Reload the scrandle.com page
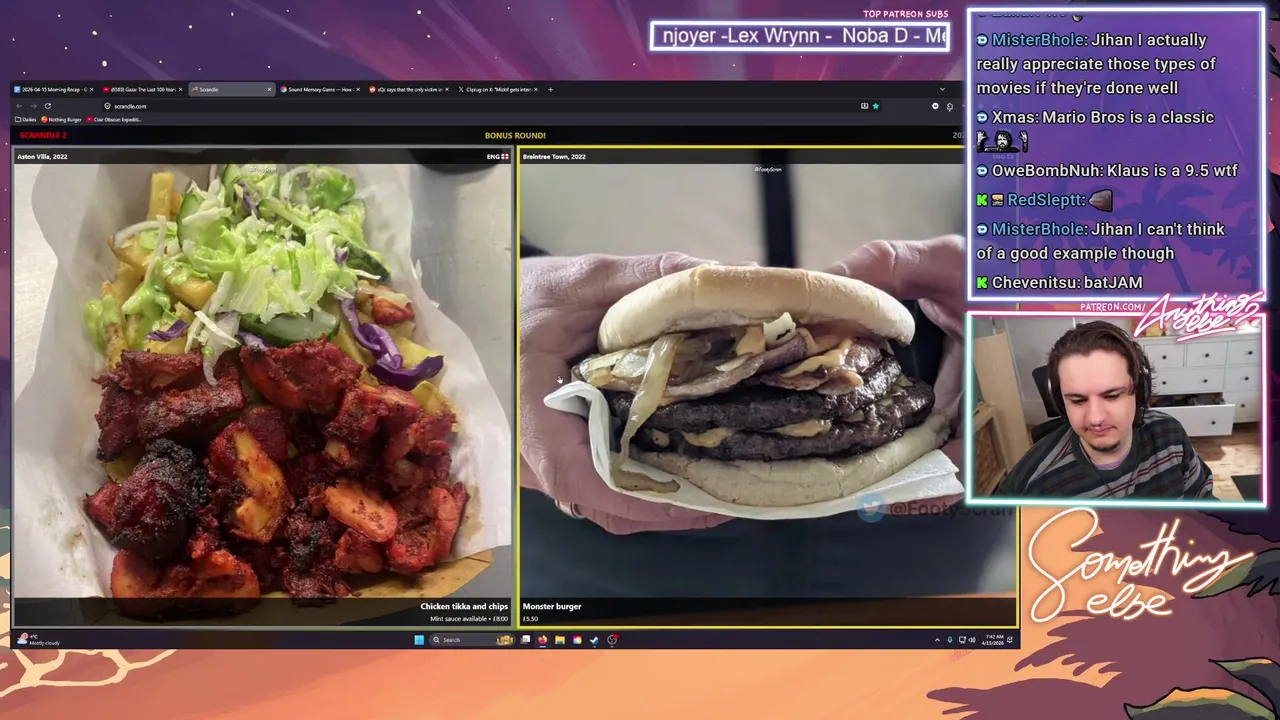 [47, 106]
